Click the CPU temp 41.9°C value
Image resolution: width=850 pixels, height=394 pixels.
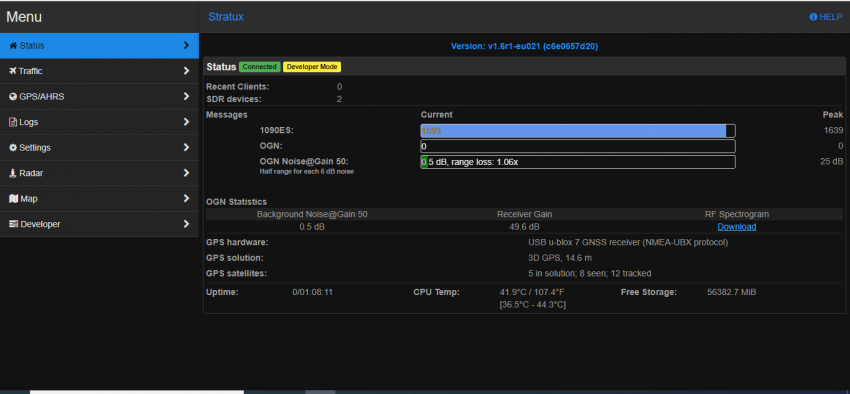[x=532, y=293]
